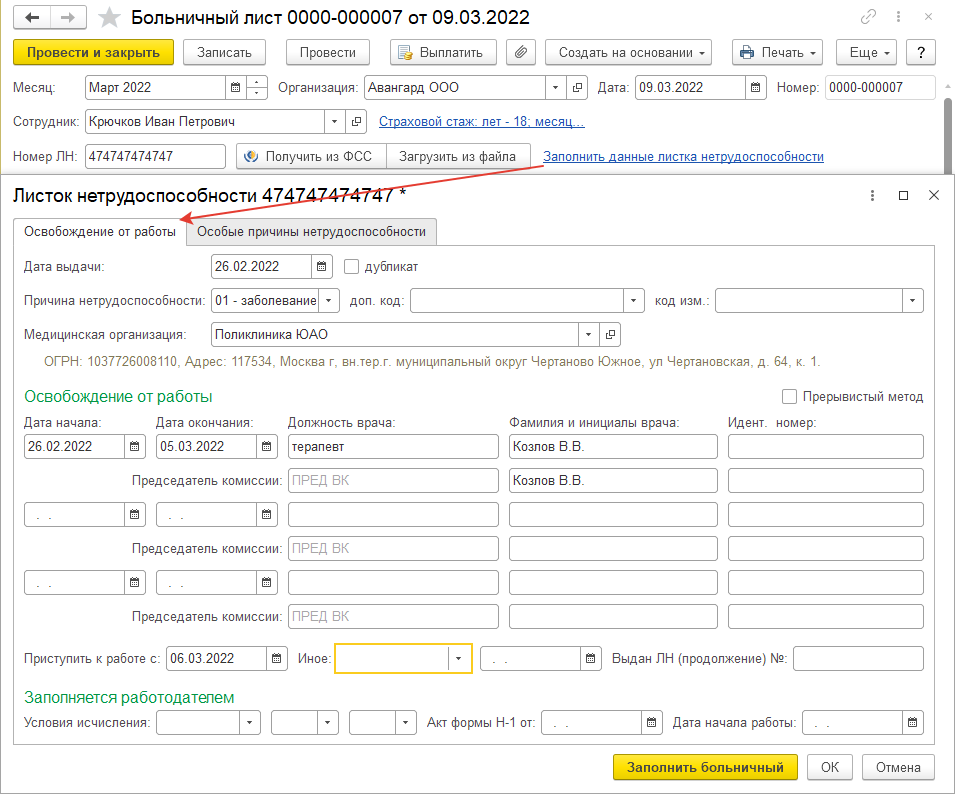Increment month with Месяц stepper up arrow
This screenshot has height=794, width=955.
(256, 82)
